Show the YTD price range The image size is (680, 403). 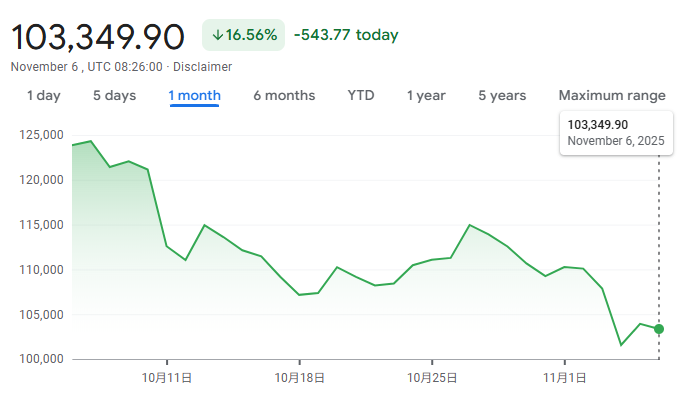pyautogui.click(x=361, y=96)
